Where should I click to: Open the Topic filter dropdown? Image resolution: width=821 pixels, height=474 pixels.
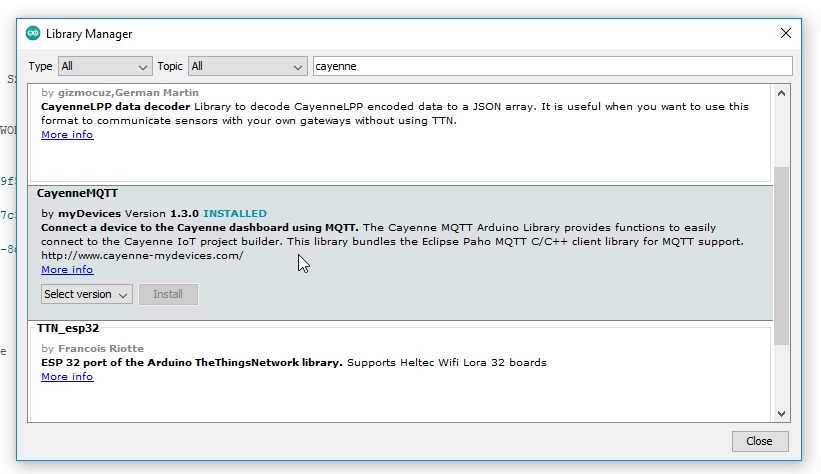coord(247,67)
